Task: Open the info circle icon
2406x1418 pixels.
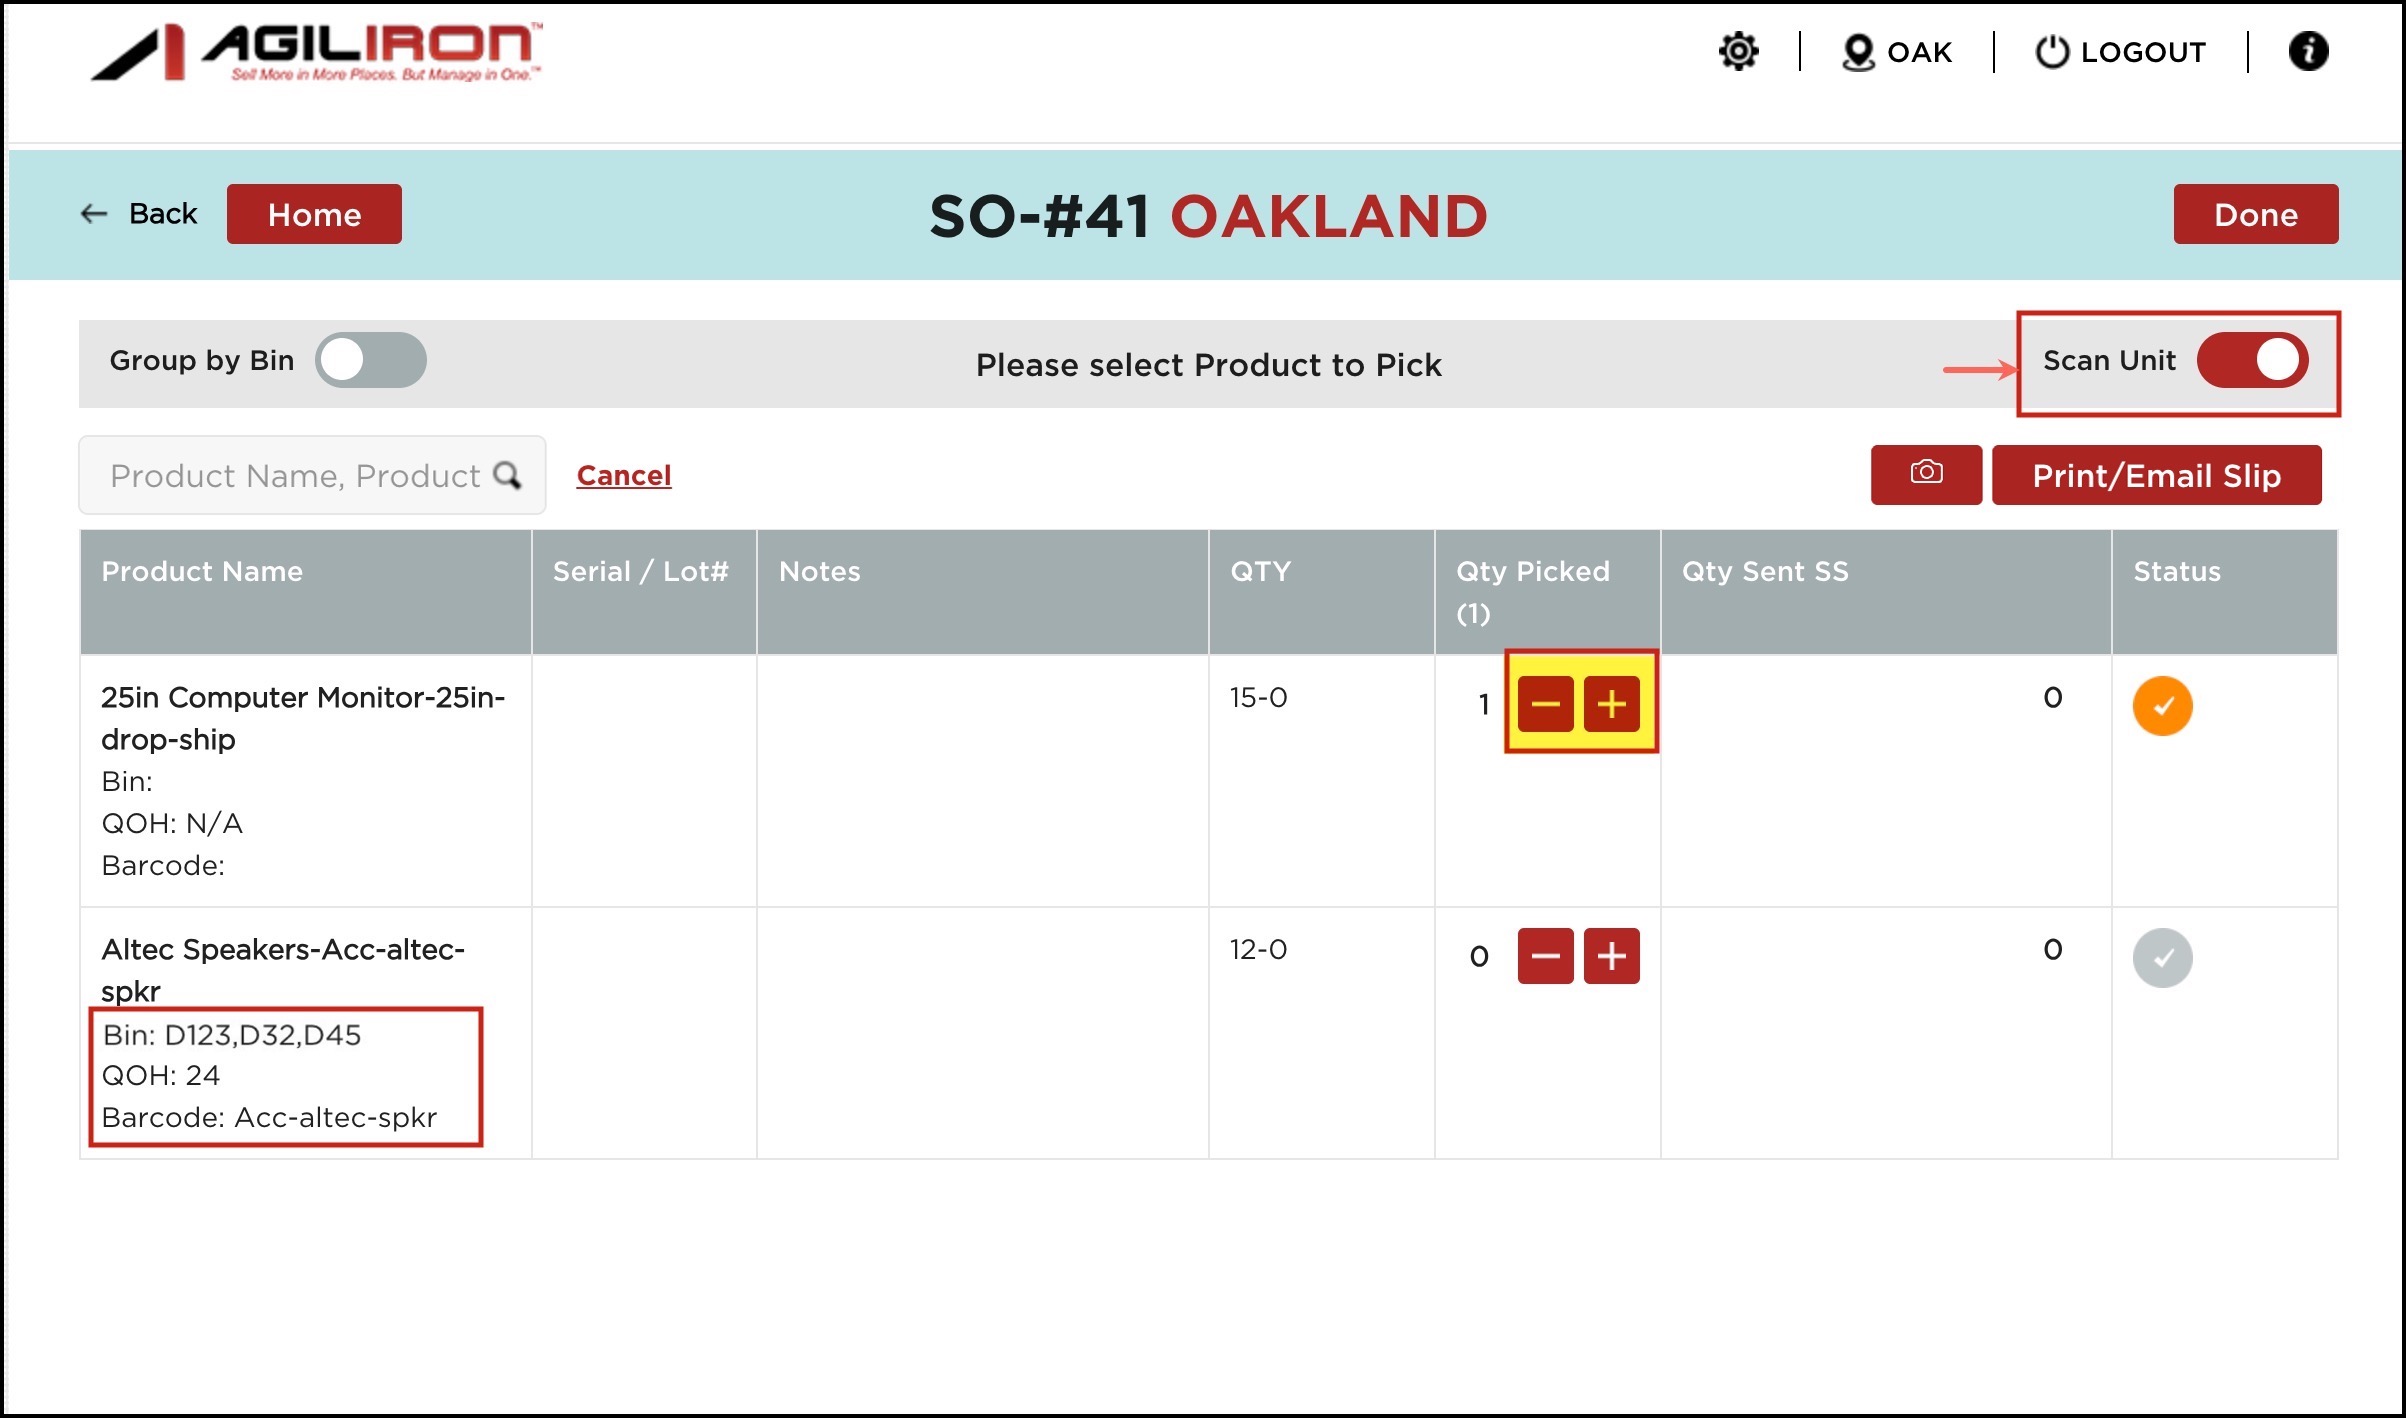Action: tap(2307, 51)
